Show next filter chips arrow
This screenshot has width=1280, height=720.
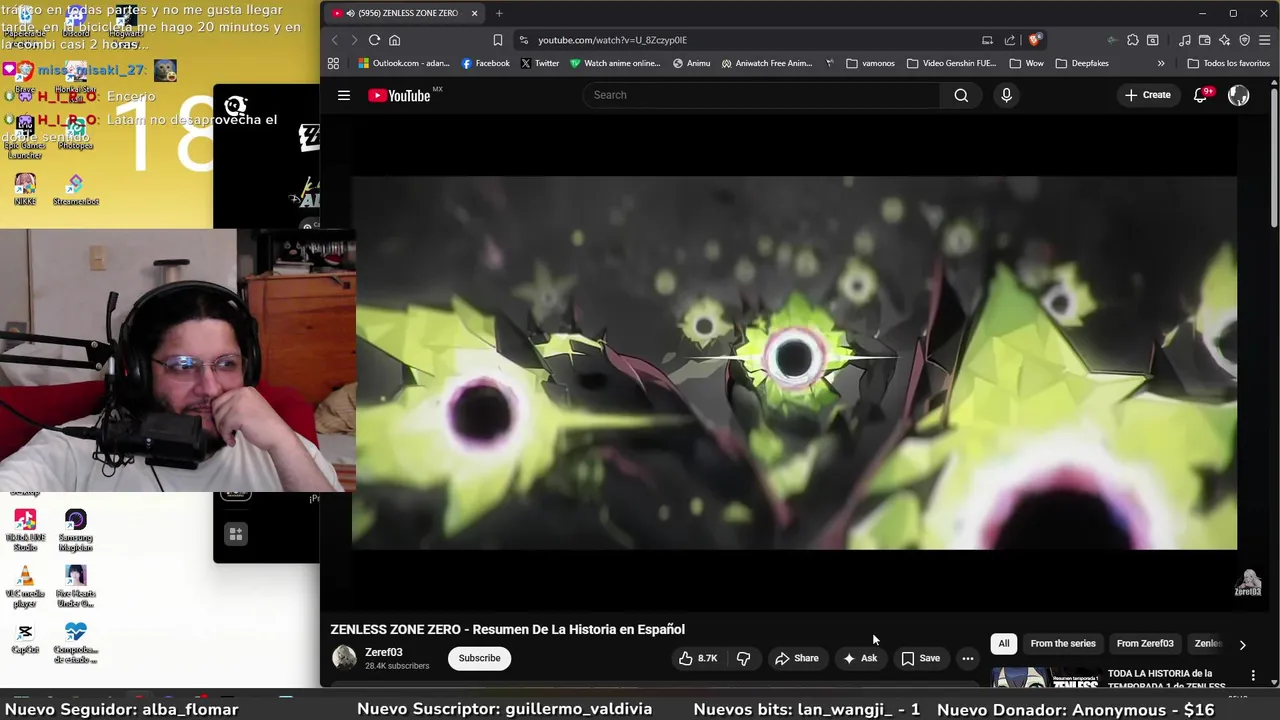1242,645
